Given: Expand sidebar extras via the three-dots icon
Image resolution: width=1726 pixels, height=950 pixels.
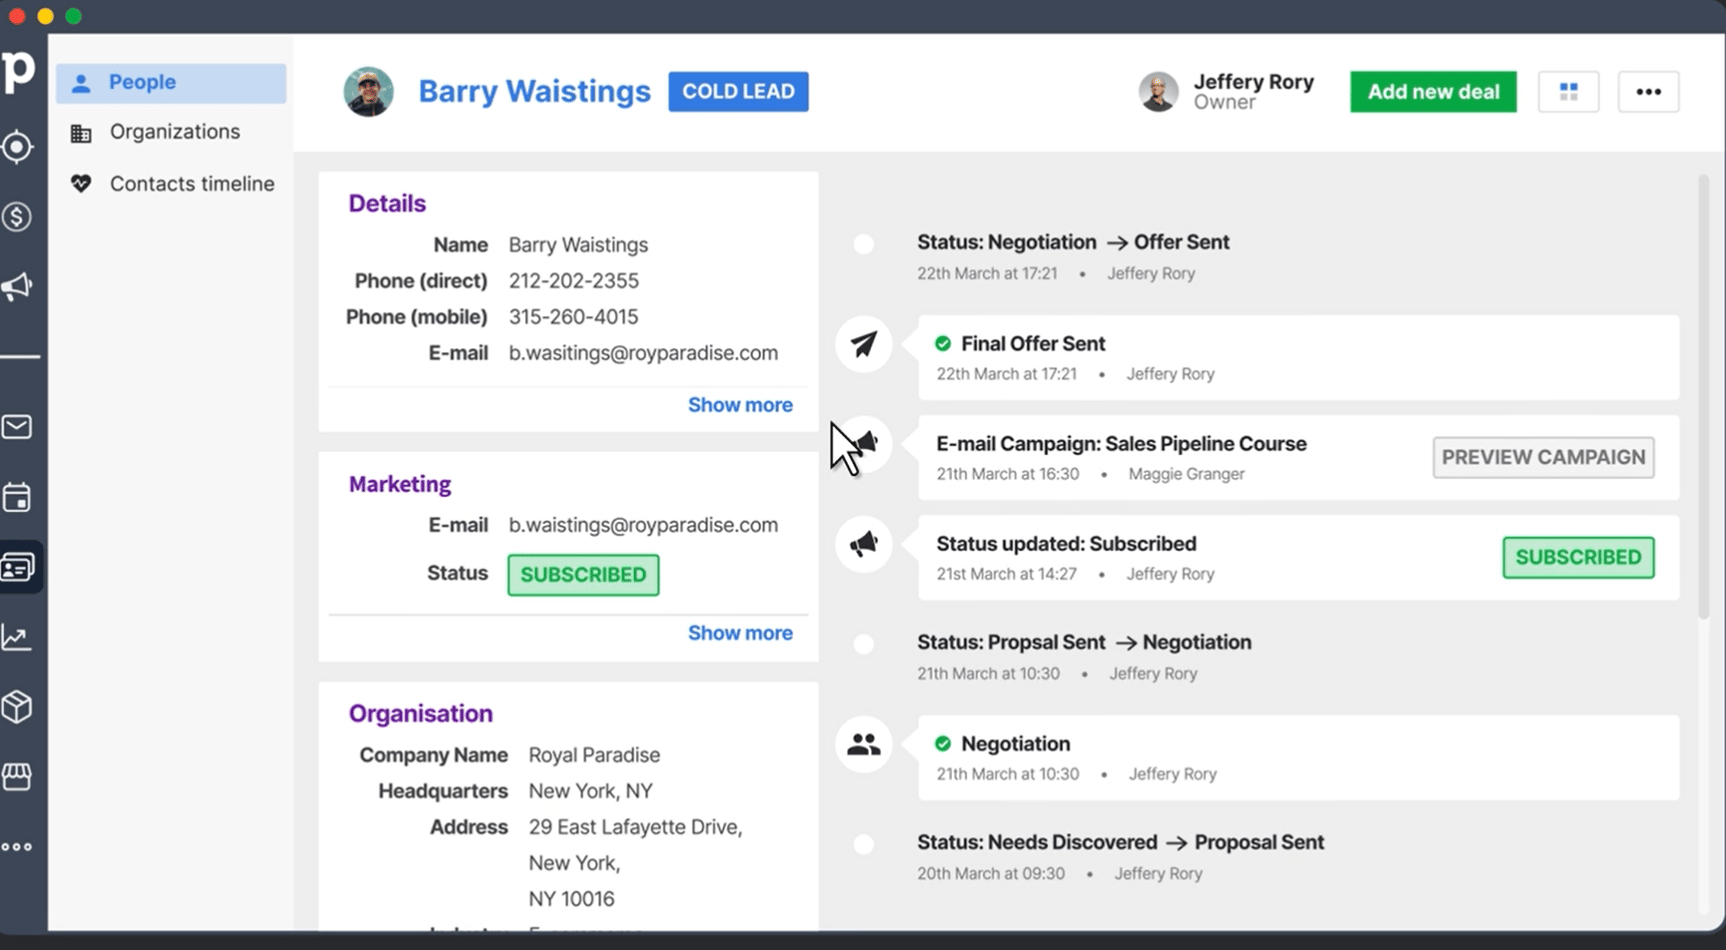Looking at the screenshot, I should coord(18,845).
